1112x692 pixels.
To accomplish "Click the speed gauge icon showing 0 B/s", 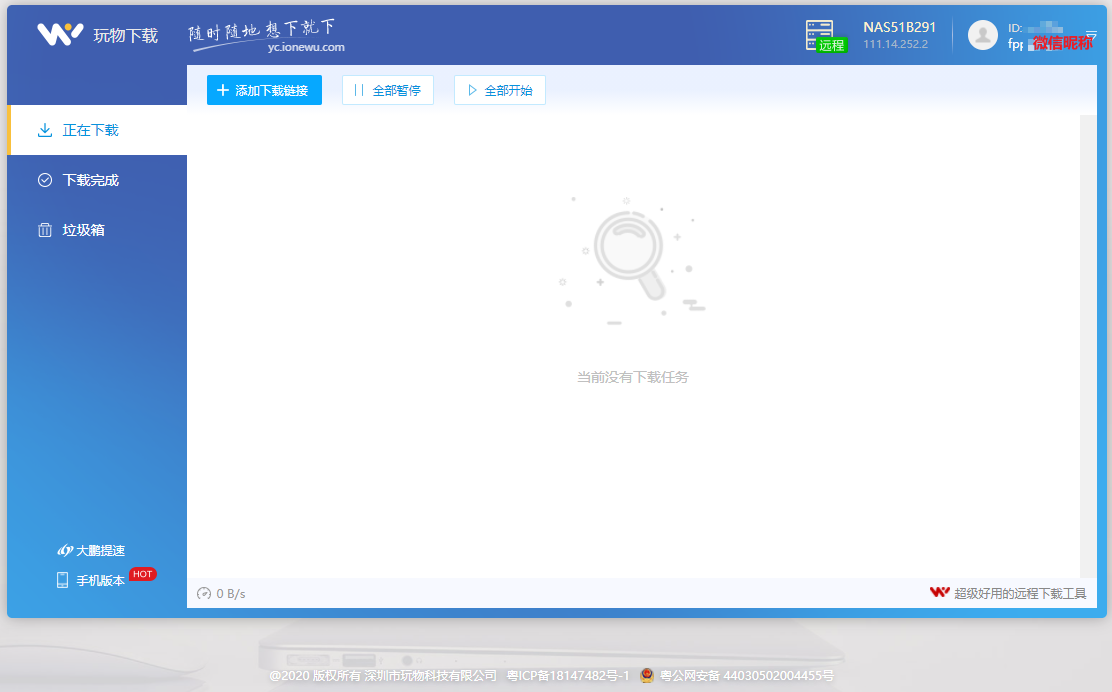I will click(203, 592).
